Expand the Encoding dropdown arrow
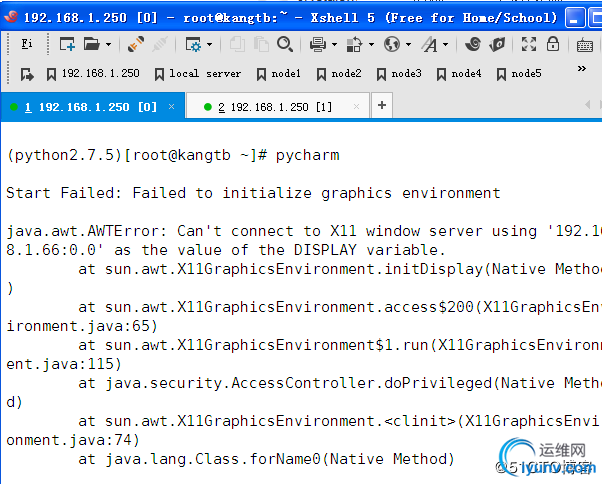This screenshot has width=602, height=484. 408,45
